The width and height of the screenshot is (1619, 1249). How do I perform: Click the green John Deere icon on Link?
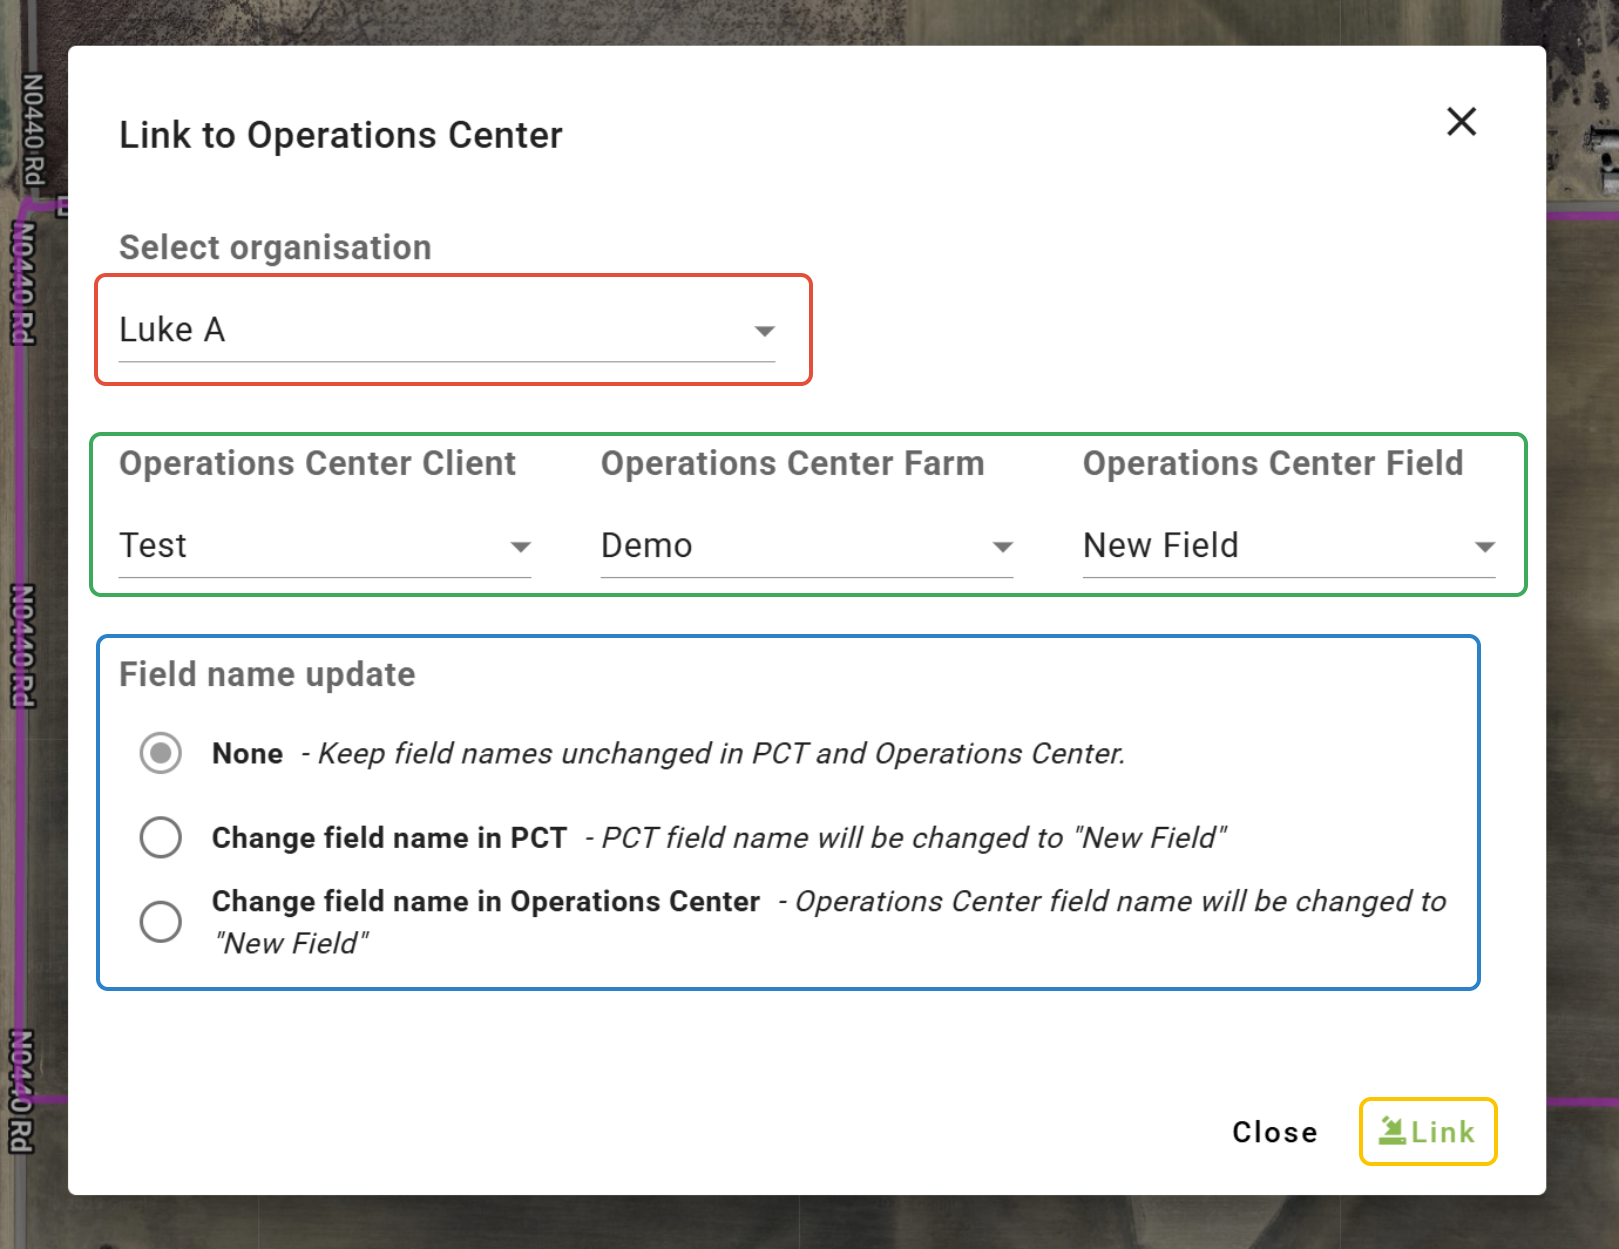[1392, 1131]
